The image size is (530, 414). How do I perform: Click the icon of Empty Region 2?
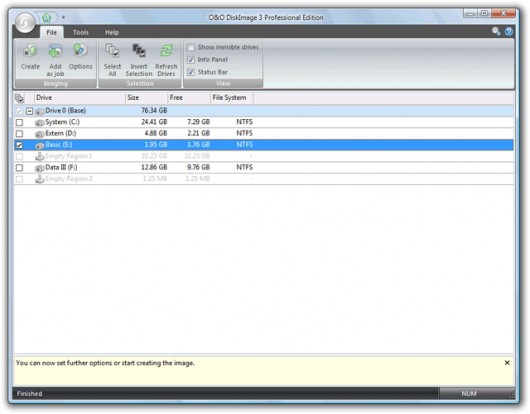pos(40,179)
